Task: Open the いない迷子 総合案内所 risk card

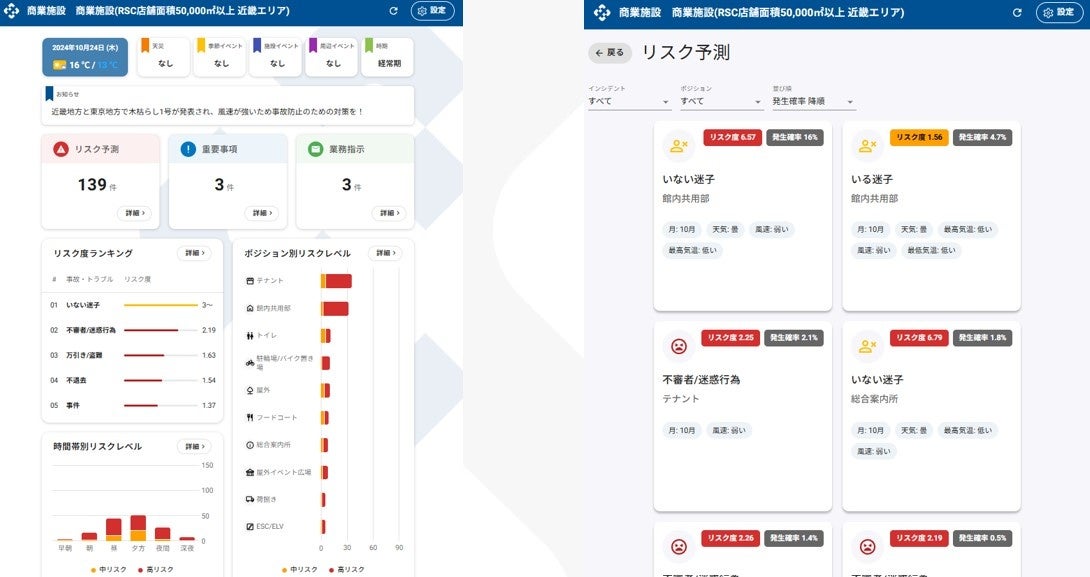Action: tap(932, 416)
